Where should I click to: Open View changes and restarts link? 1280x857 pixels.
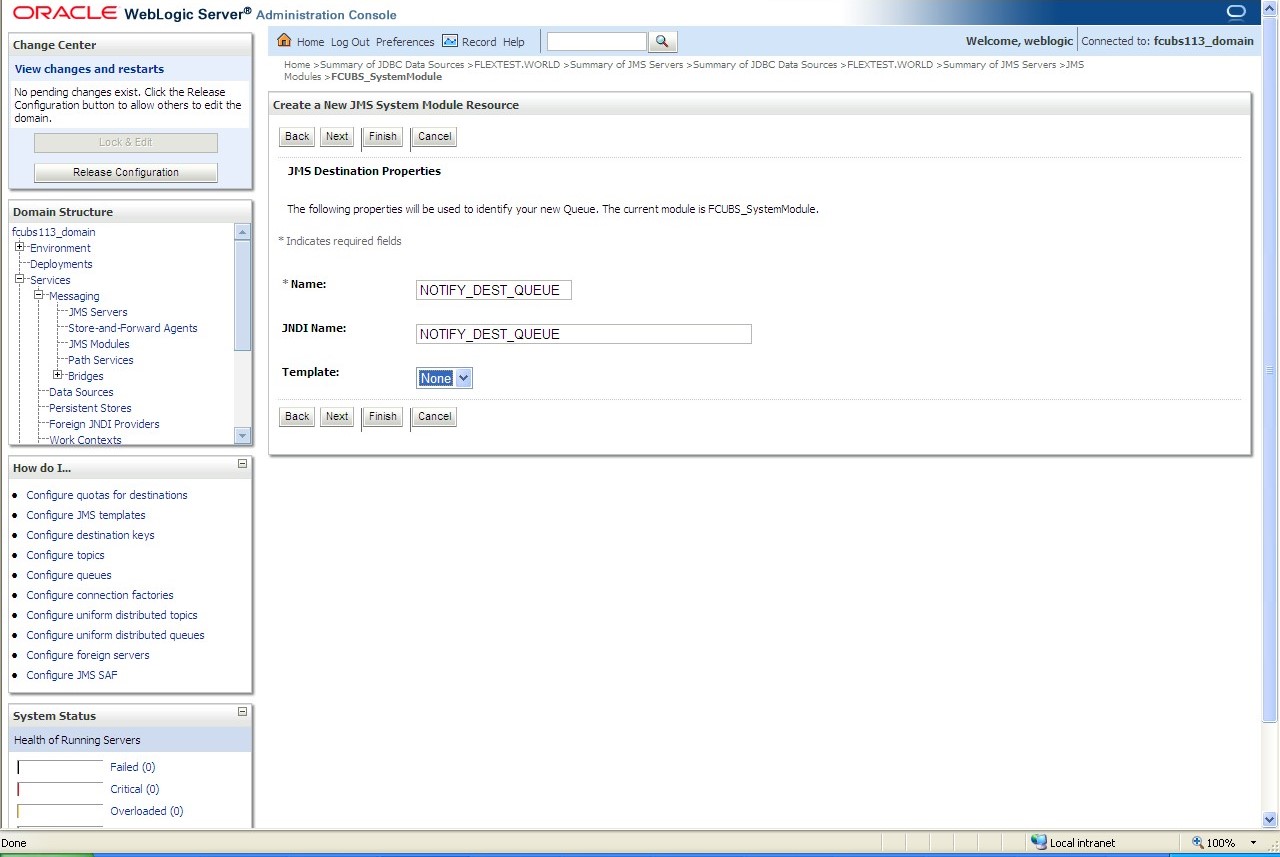click(x=89, y=69)
